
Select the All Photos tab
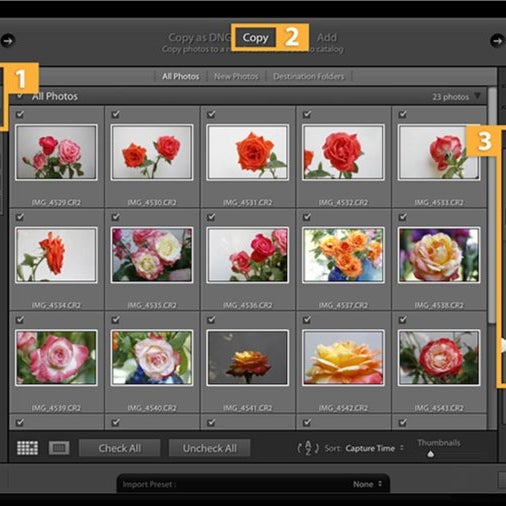pyautogui.click(x=180, y=76)
